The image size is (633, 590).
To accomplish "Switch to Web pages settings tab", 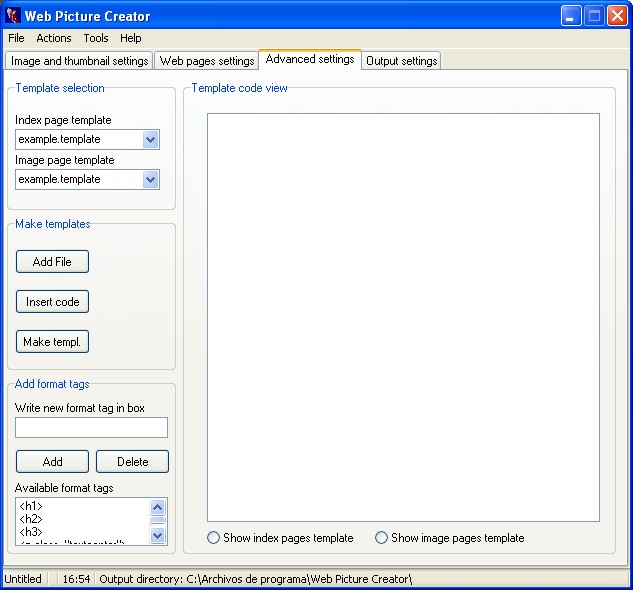I will 207,61.
